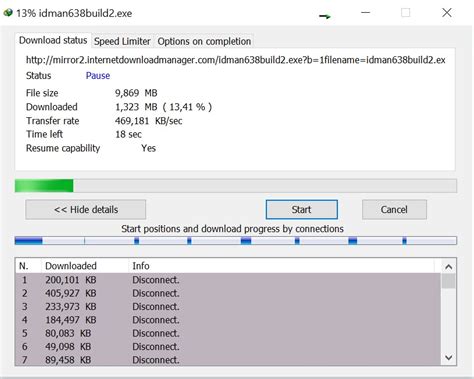Open the Speed Limiter tab
Viewport: 474px width, 379px height.
(x=122, y=41)
